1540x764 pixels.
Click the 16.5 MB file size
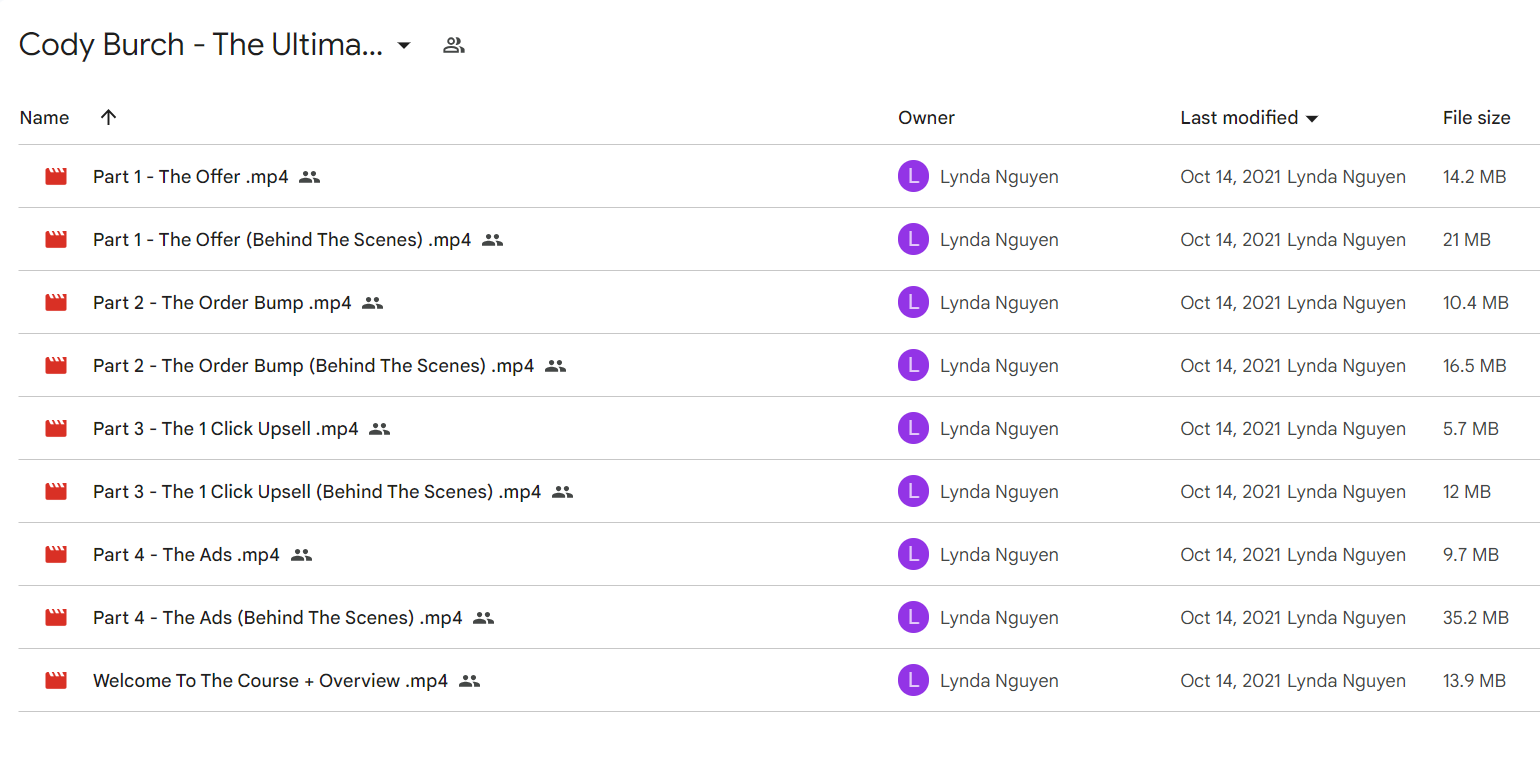pos(1474,366)
